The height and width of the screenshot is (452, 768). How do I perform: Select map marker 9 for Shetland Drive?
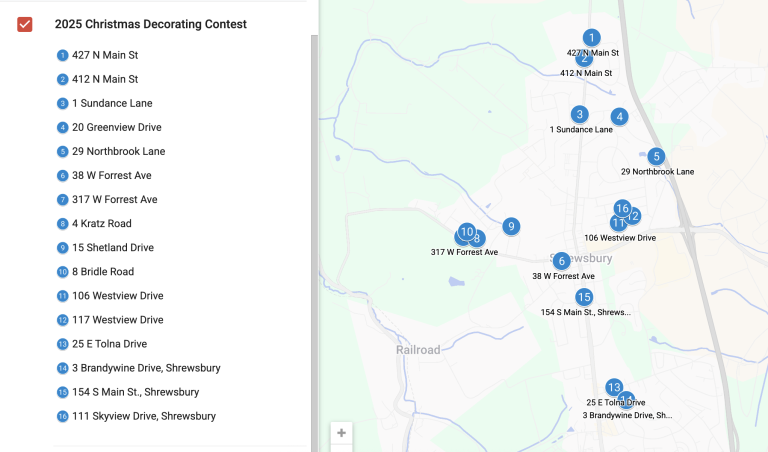(x=511, y=226)
